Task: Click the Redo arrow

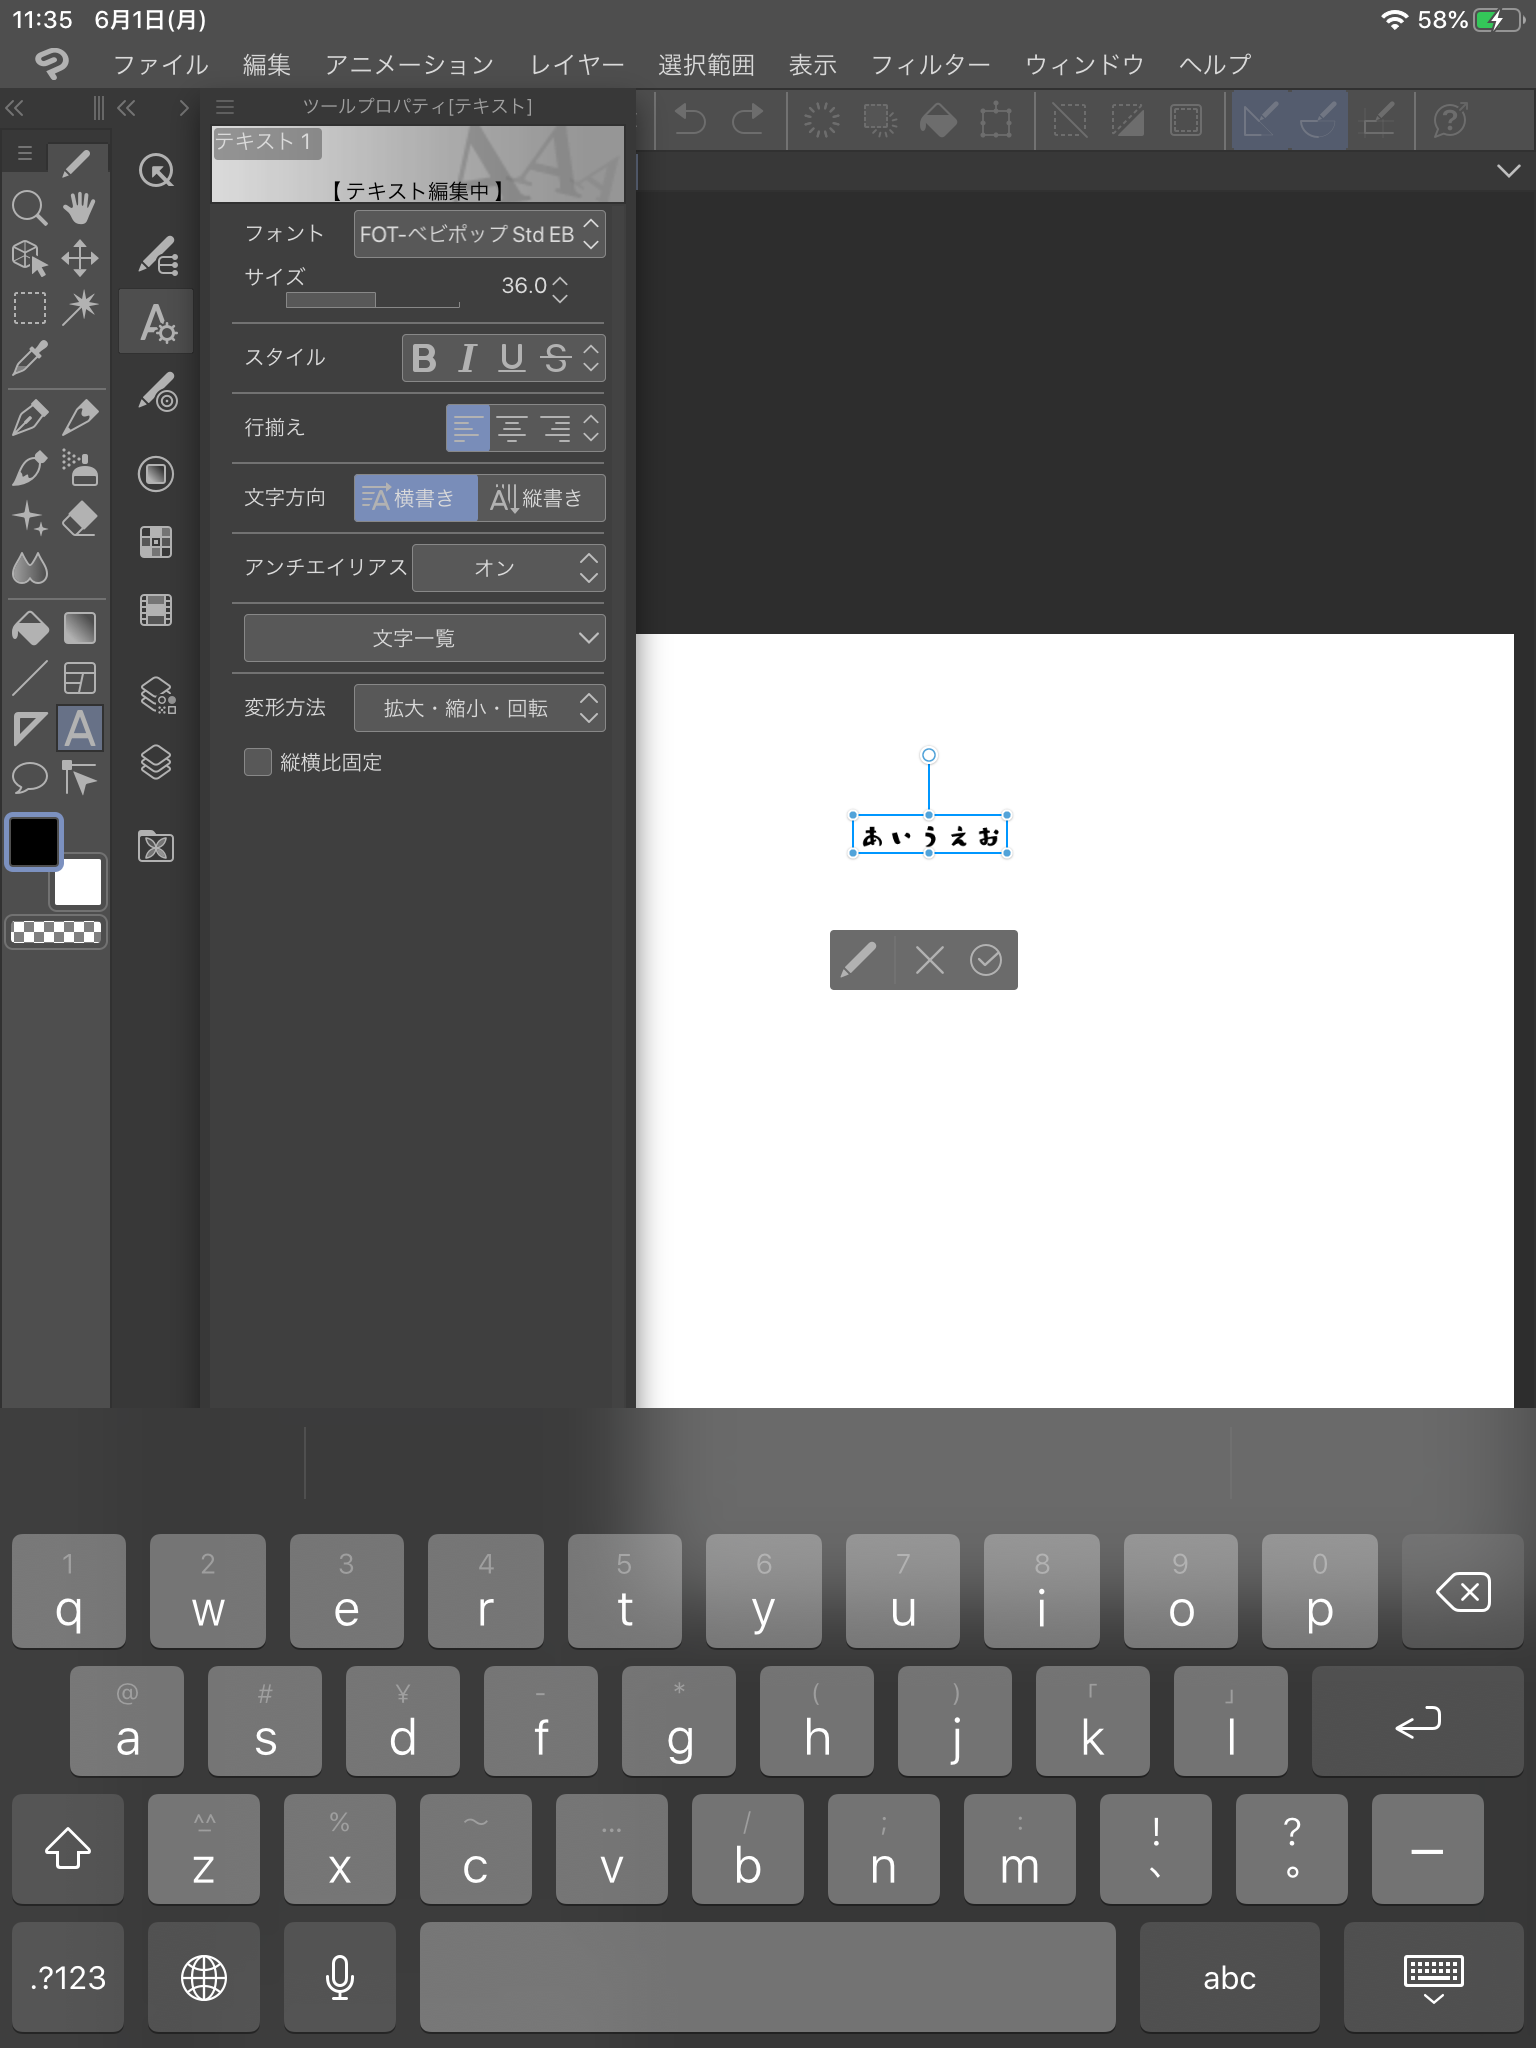Action: [x=748, y=120]
